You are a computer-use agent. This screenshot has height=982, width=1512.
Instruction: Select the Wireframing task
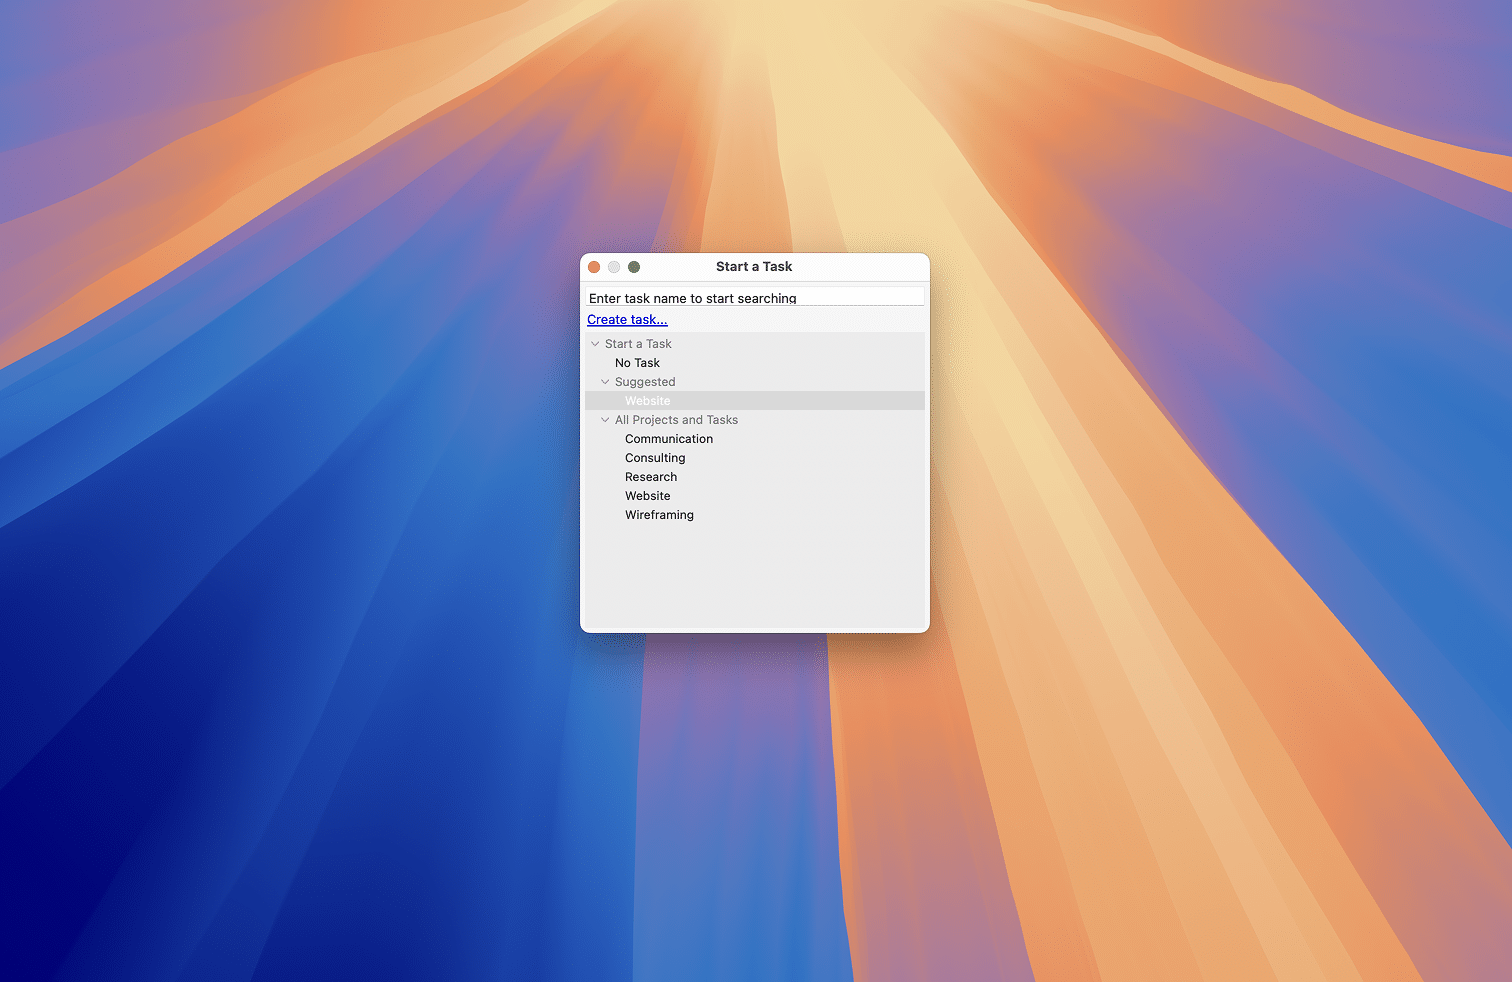coord(755,515)
